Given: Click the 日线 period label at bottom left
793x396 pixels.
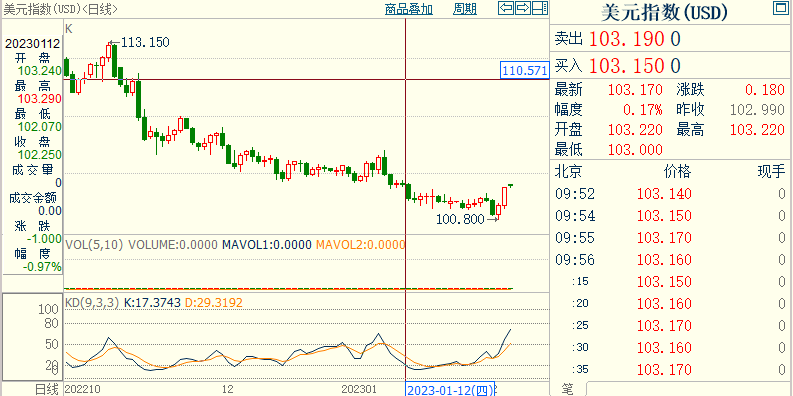Looking at the screenshot, I should click(46, 389).
